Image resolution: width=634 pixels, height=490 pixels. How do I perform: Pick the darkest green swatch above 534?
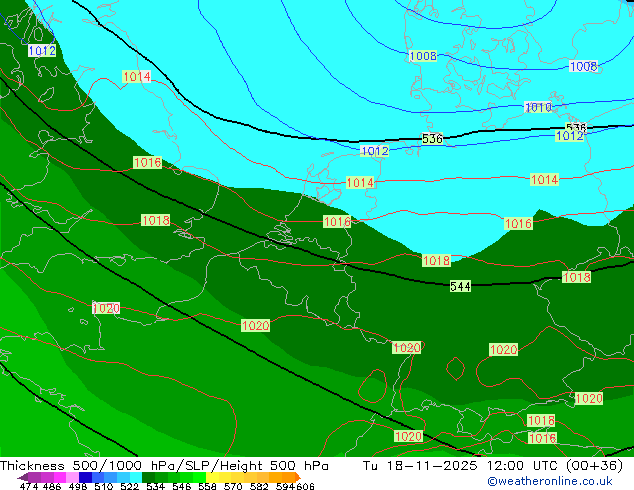[x=148, y=477]
